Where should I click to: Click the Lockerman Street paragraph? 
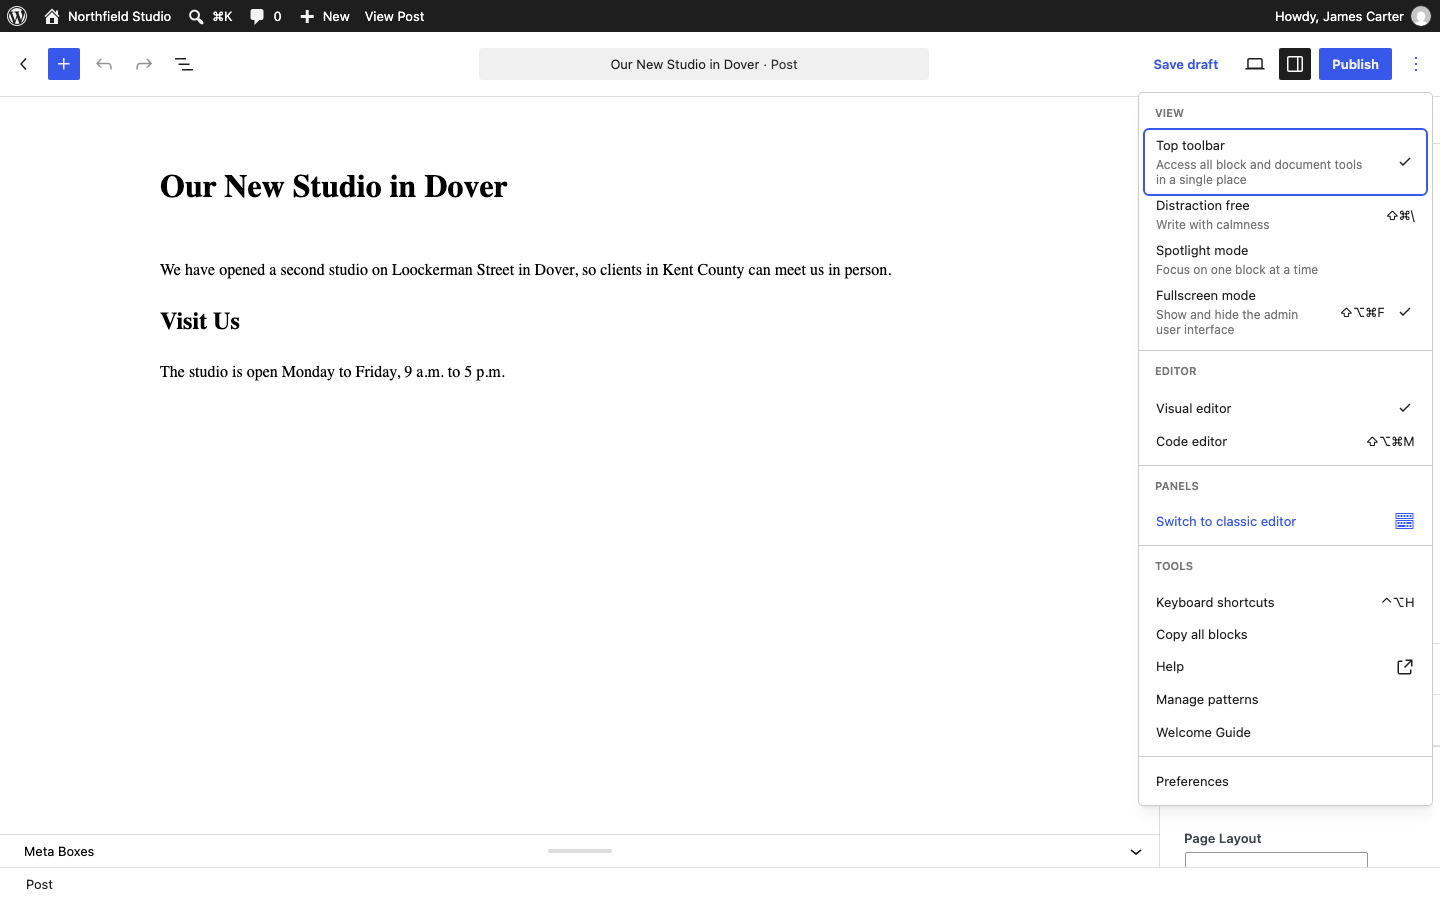526,270
